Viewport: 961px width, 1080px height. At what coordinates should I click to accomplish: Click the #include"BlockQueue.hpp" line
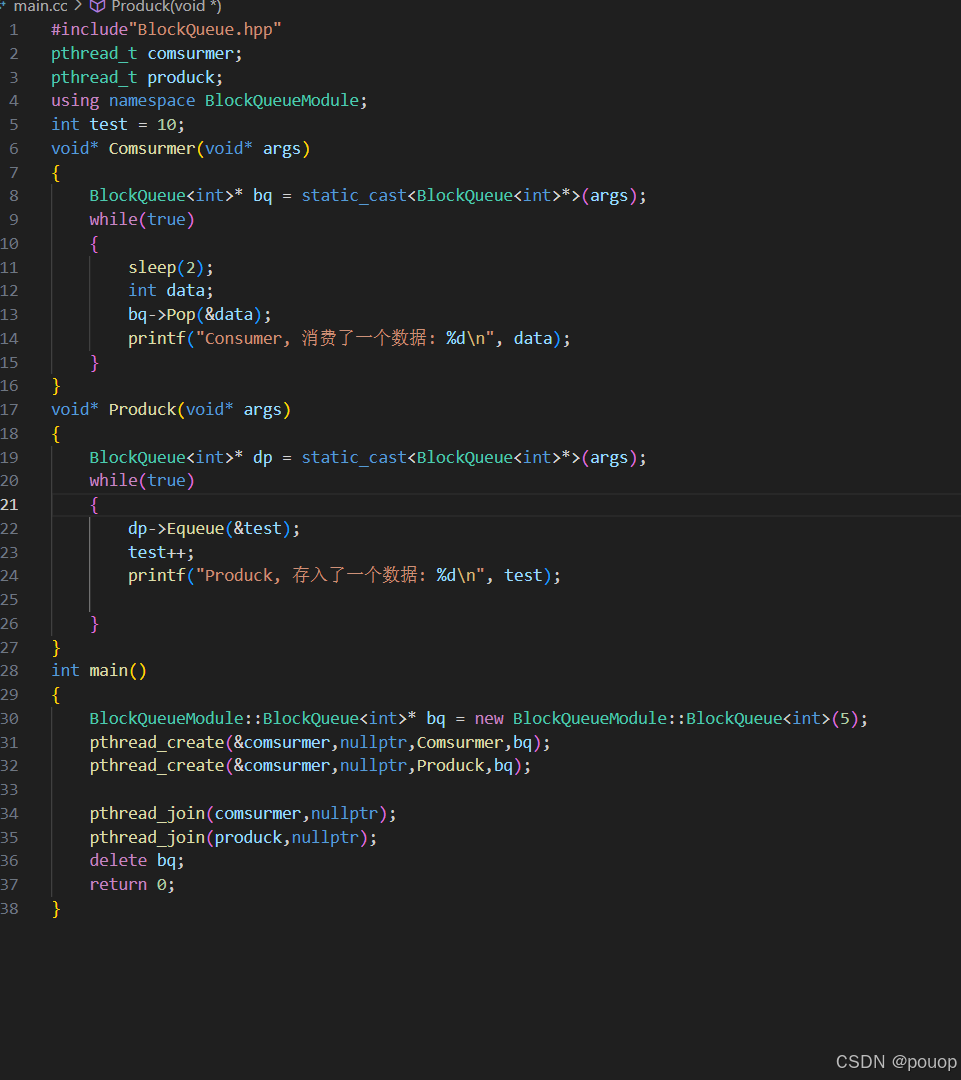pyautogui.click(x=166, y=30)
